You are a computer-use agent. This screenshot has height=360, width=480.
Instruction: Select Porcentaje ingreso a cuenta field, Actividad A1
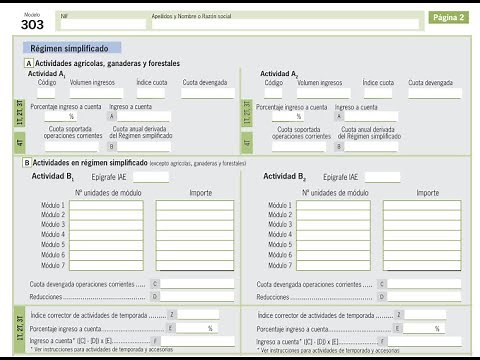click(x=60, y=116)
